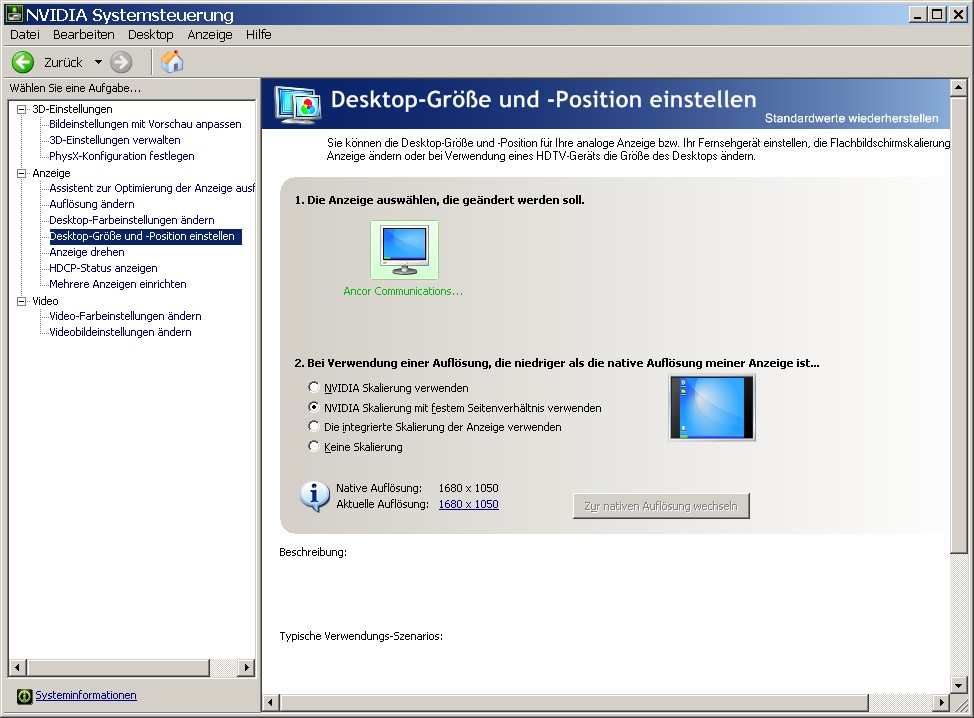The height and width of the screenshot is (718, 974).
Task: Click the green Back arrow icon
Action: pyautogui.click(x=23, y=62)
